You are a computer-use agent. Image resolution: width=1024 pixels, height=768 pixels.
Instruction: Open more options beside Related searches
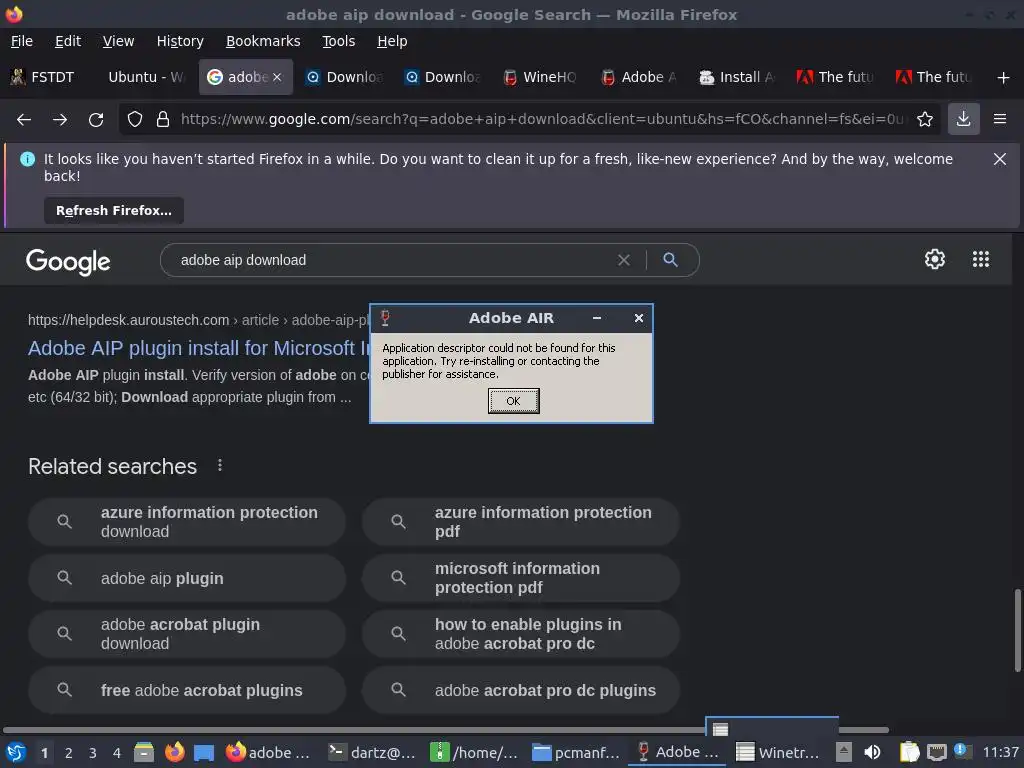220,465
